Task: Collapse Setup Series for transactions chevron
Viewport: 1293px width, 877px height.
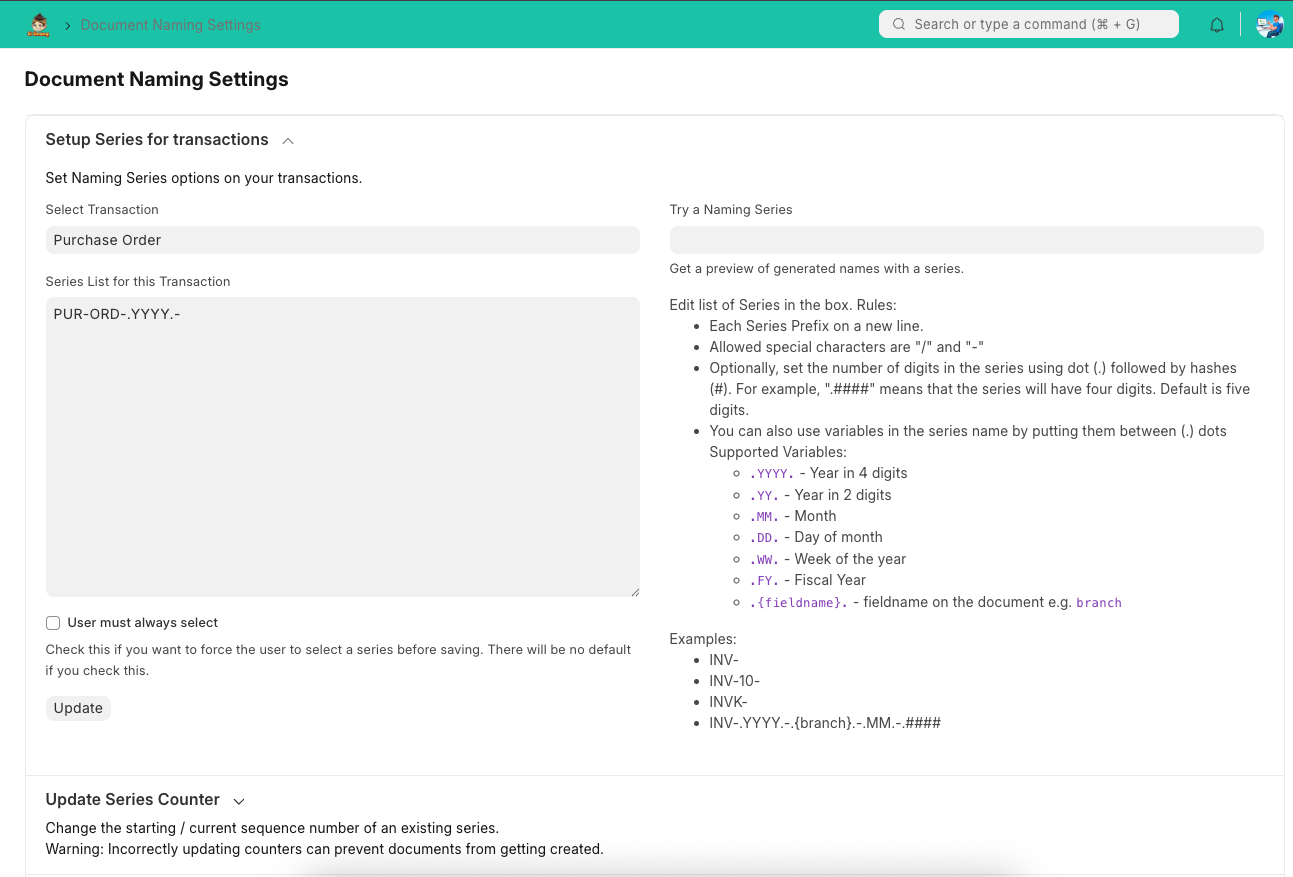Action: [x=288, y=141]
